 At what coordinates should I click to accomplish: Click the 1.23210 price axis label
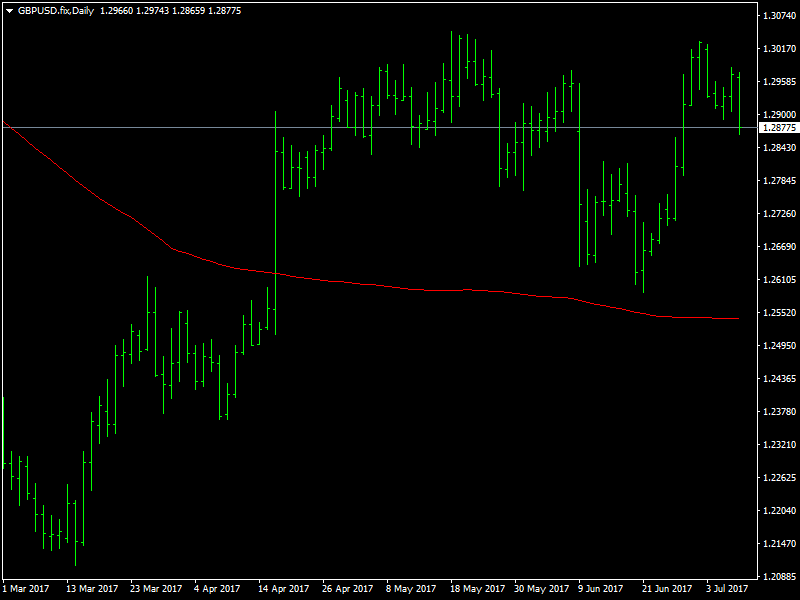(x=779, y=444)
